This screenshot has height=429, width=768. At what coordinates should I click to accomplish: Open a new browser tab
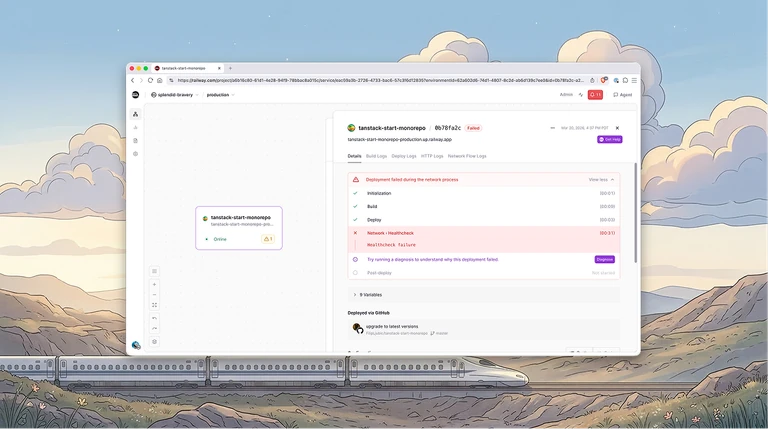point(230,69)
